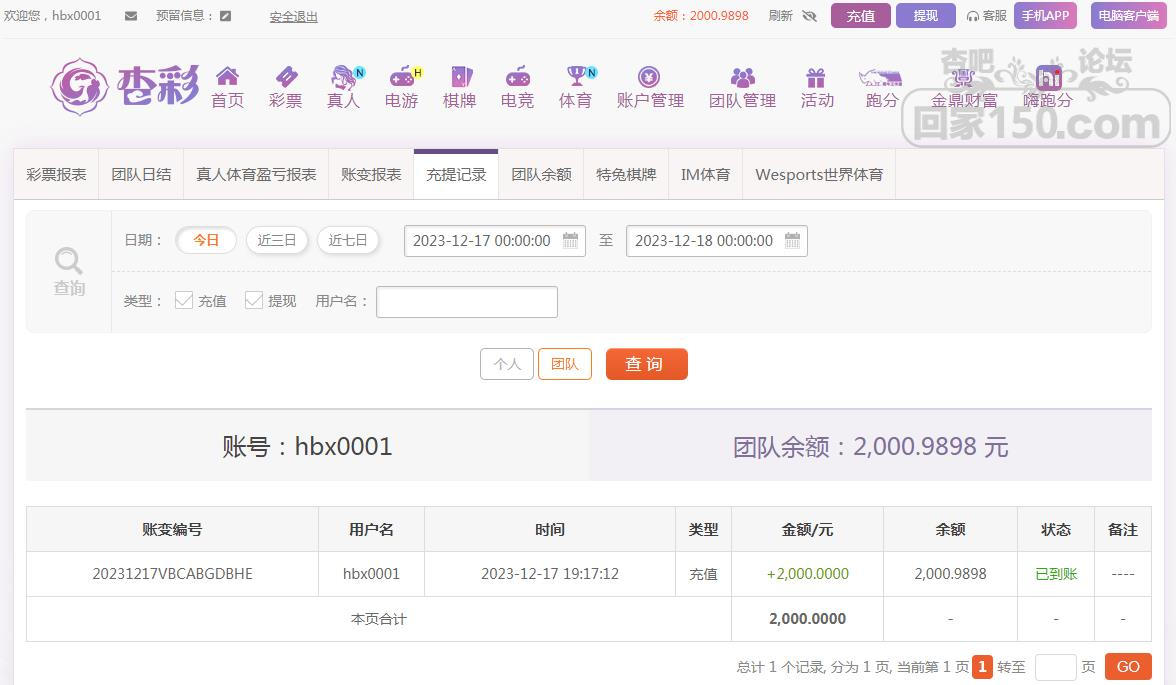Click the +2,000.0000 amount cell
Screen dimensions: 1176x685
[x=808, y=574]
